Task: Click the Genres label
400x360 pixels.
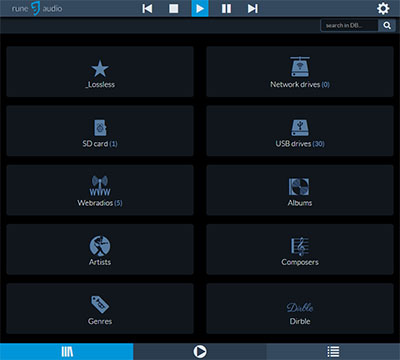Action: tap(100, 321)
